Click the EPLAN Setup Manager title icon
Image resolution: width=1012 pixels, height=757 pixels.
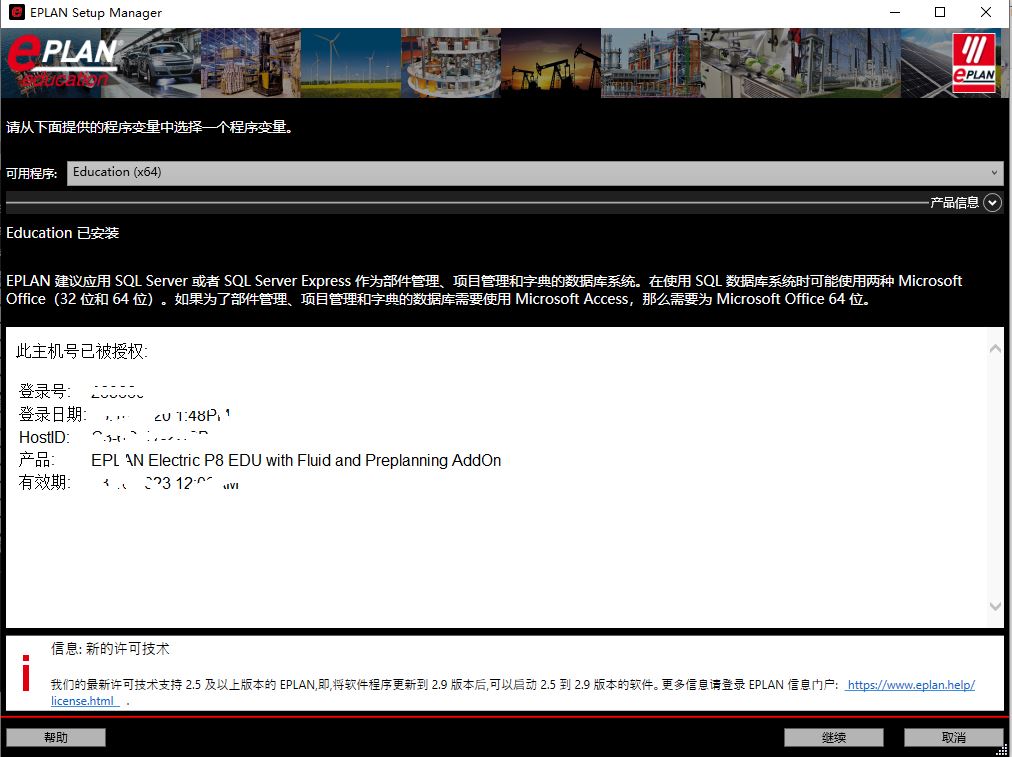pos(16,12)
